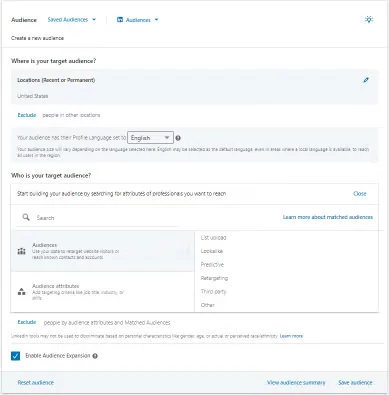Screen dimensions: 389x395
Task: Edit locations with the pencil icon
Action: 366,80
